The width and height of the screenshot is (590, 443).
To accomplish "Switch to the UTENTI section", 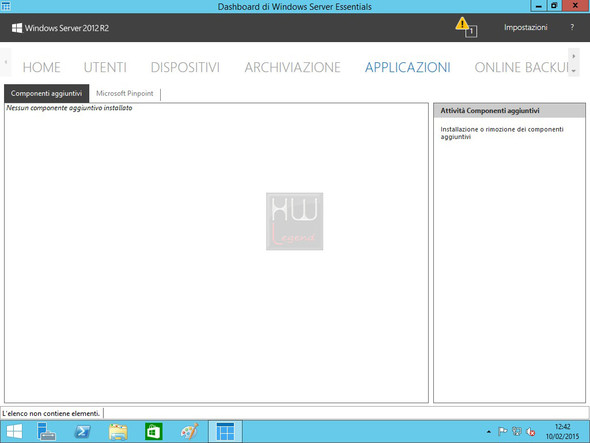I will pos(105,67).
